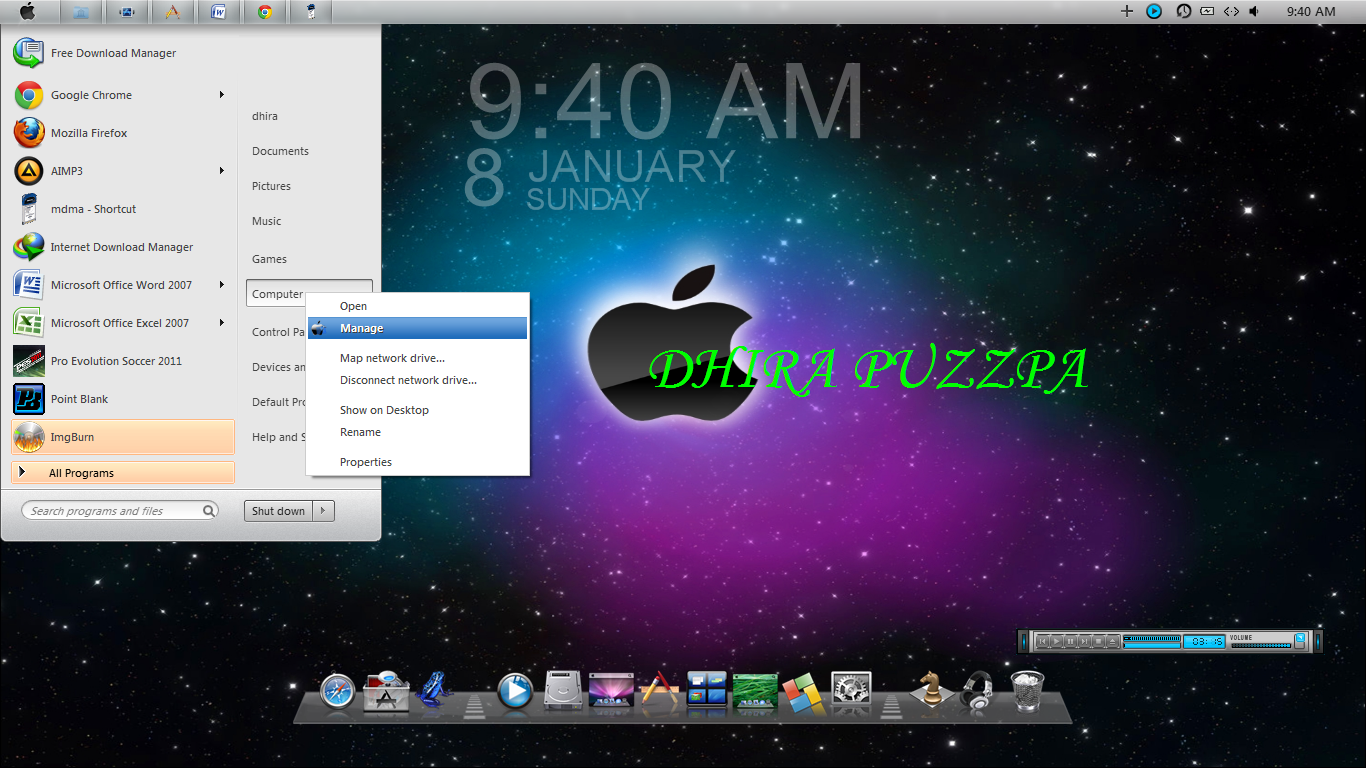Click pause button on media gadget

tap(1070, 641)
